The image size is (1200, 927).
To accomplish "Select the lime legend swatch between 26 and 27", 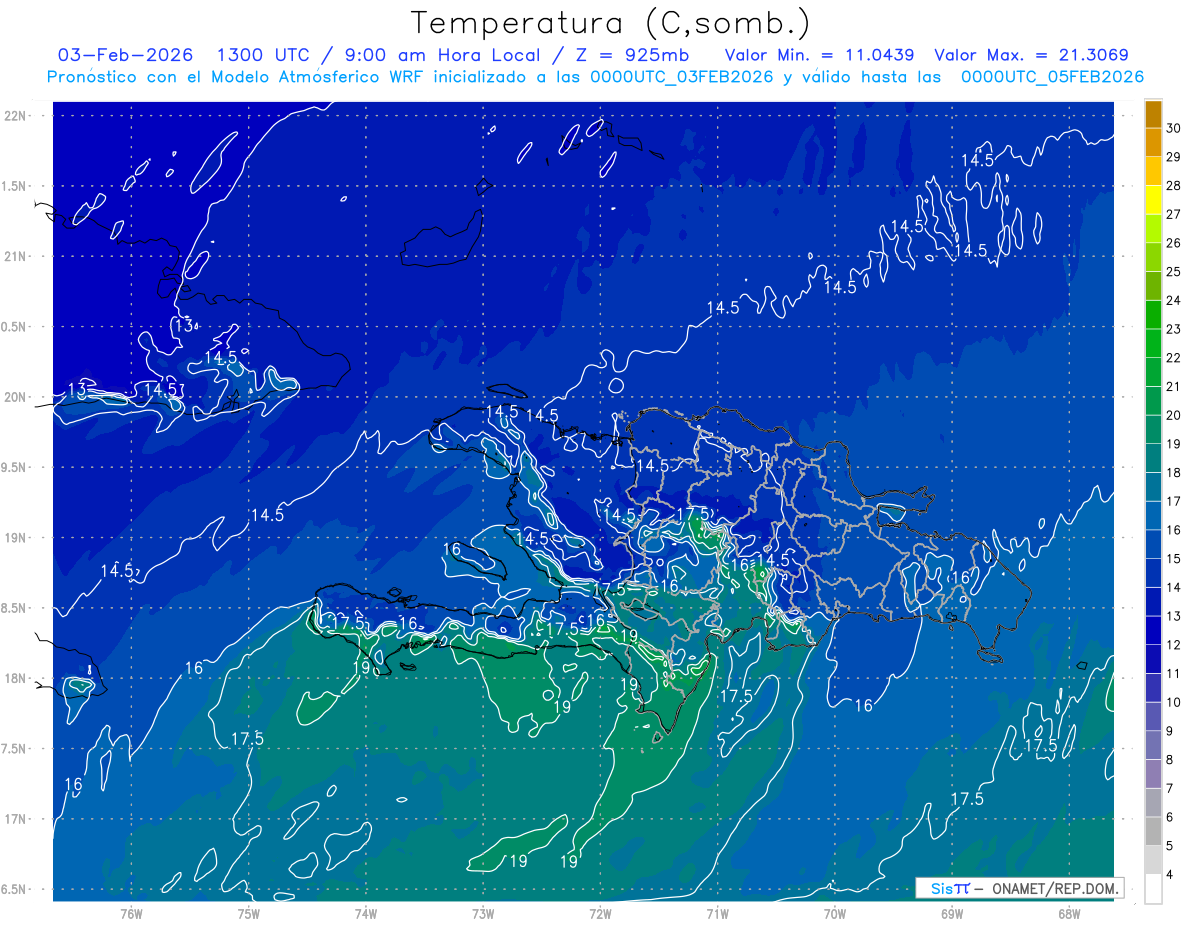I will 1153,229.
